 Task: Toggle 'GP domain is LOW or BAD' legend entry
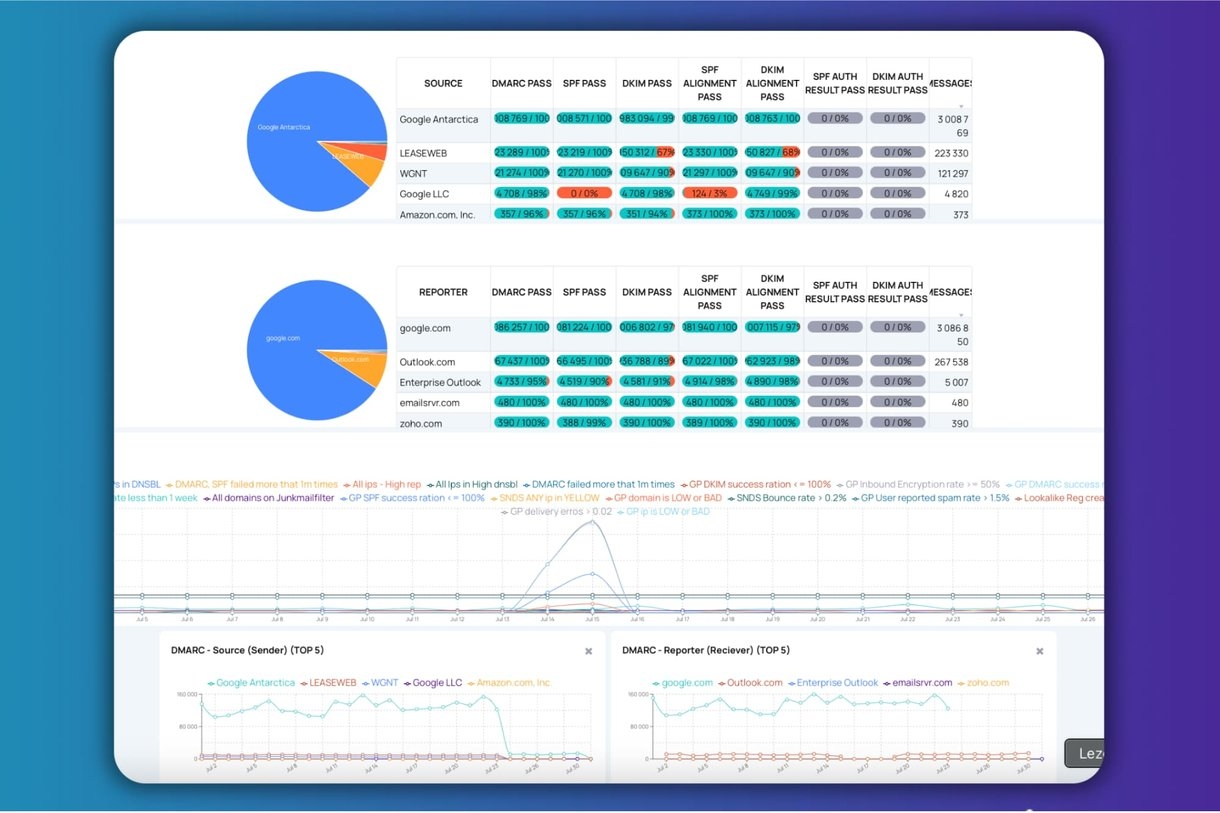(664, 498)
